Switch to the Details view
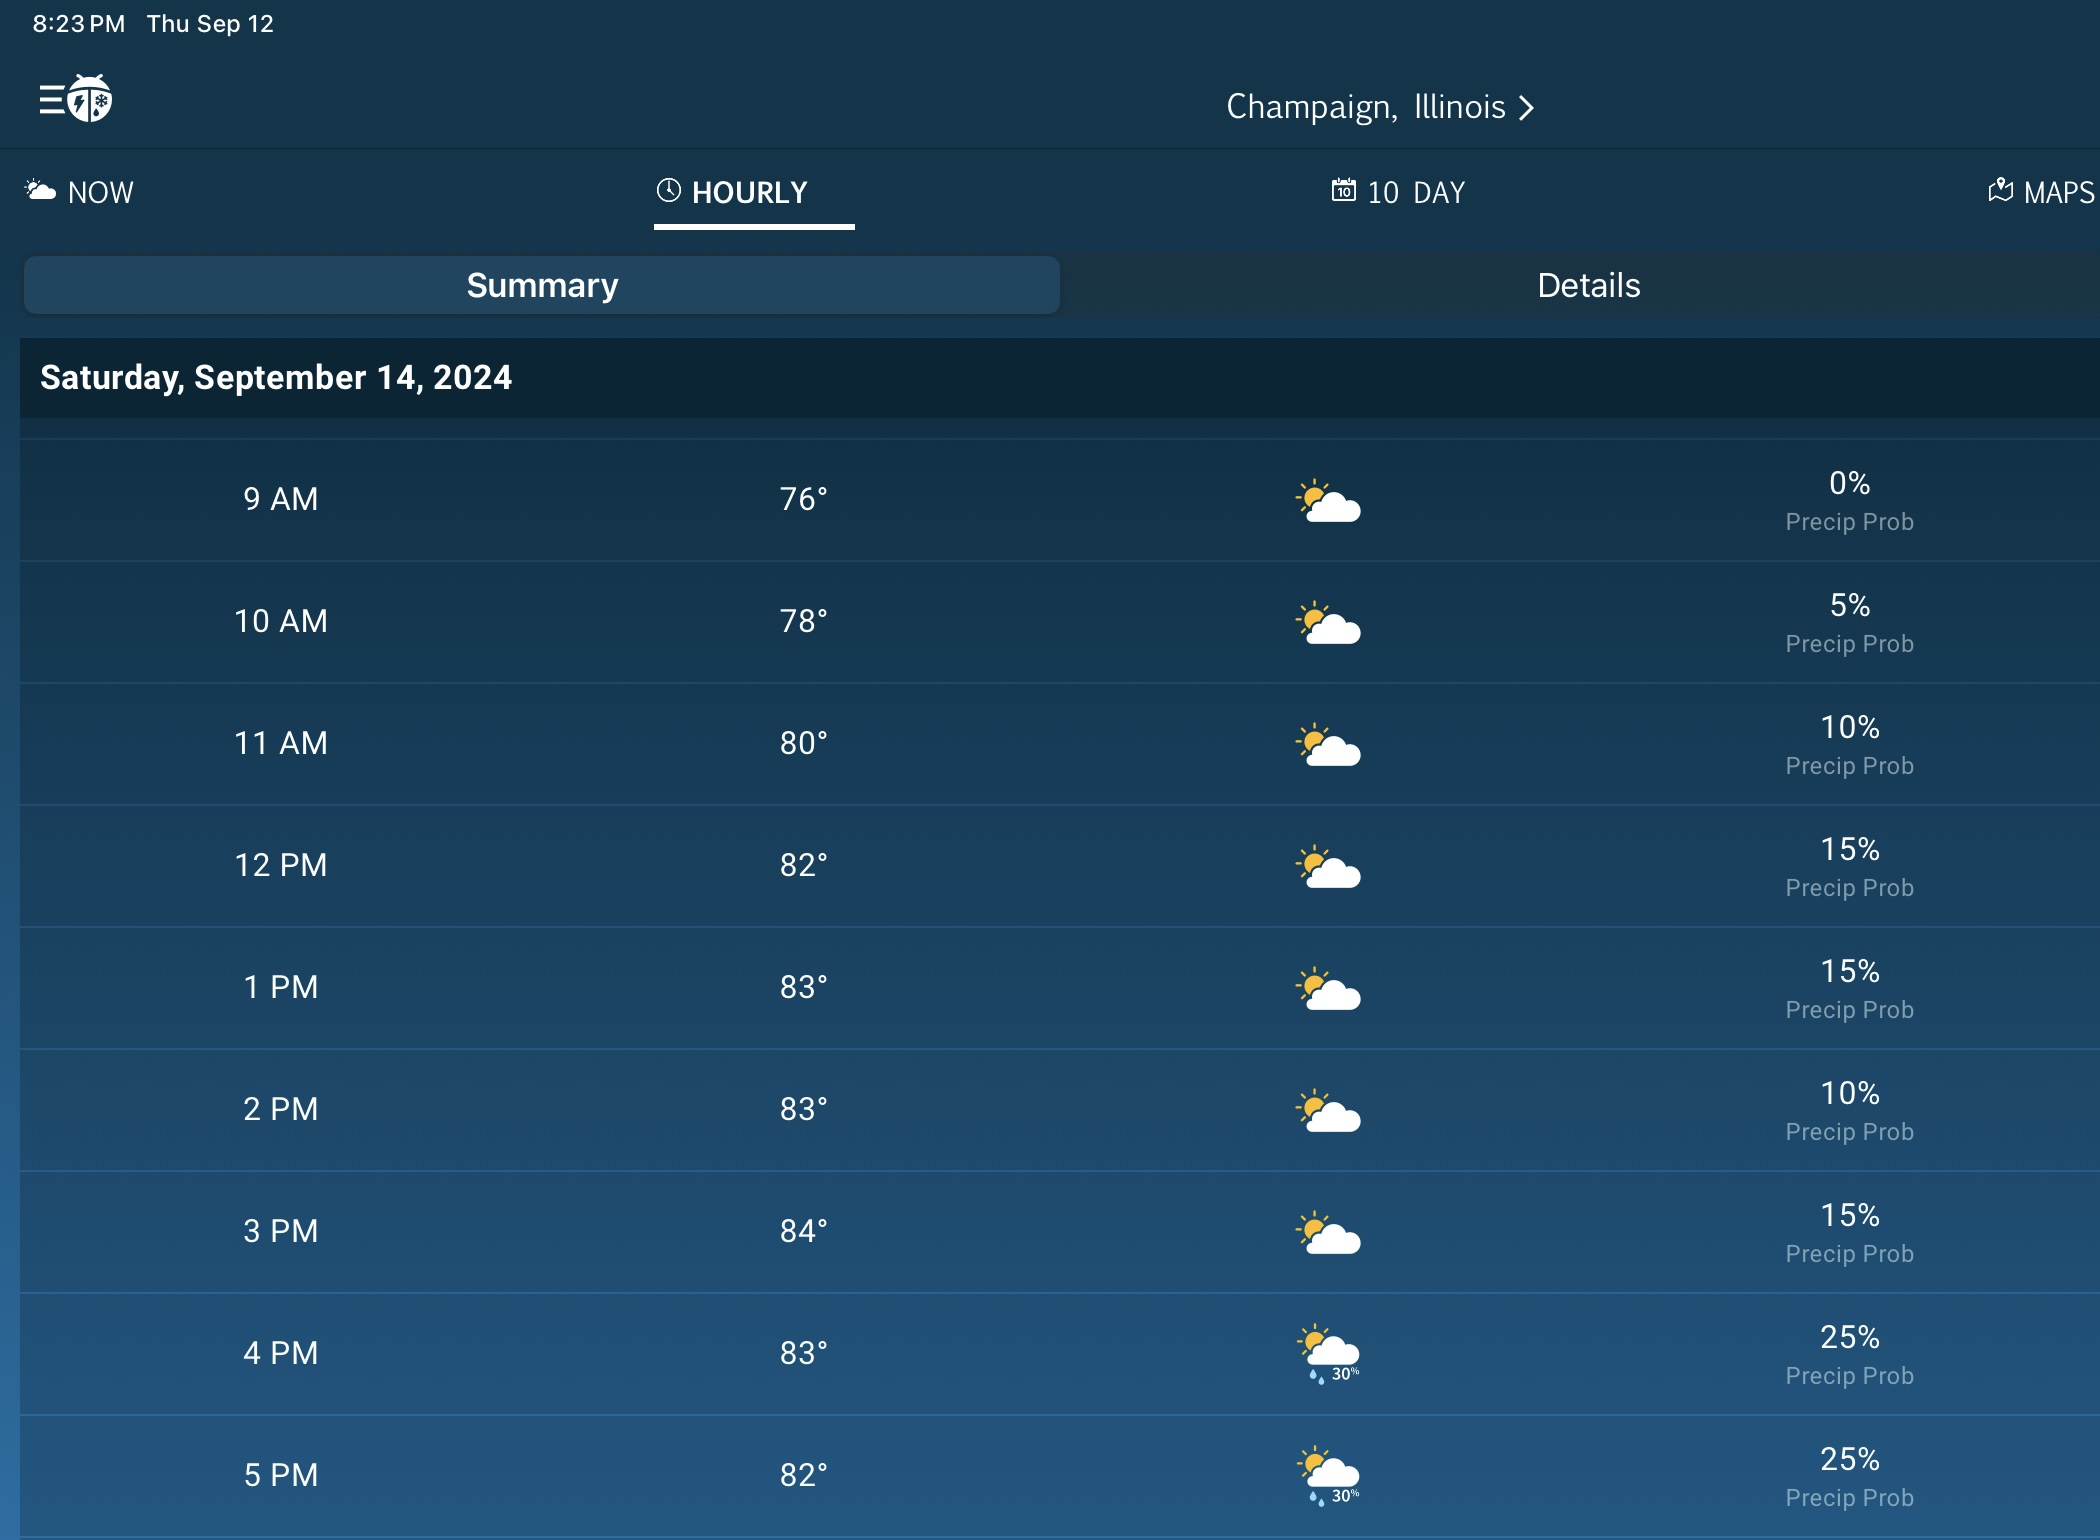2100x1540 pixels. click(1588, 286)
